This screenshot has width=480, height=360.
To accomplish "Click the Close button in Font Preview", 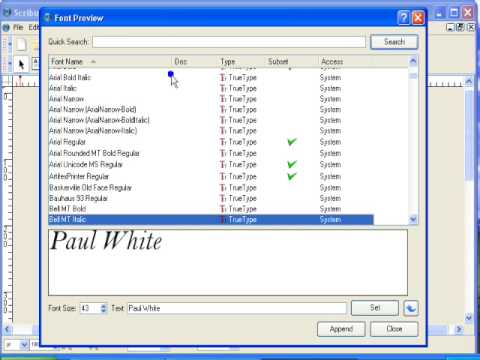I will pyautogui.click(x=394, y=329).
